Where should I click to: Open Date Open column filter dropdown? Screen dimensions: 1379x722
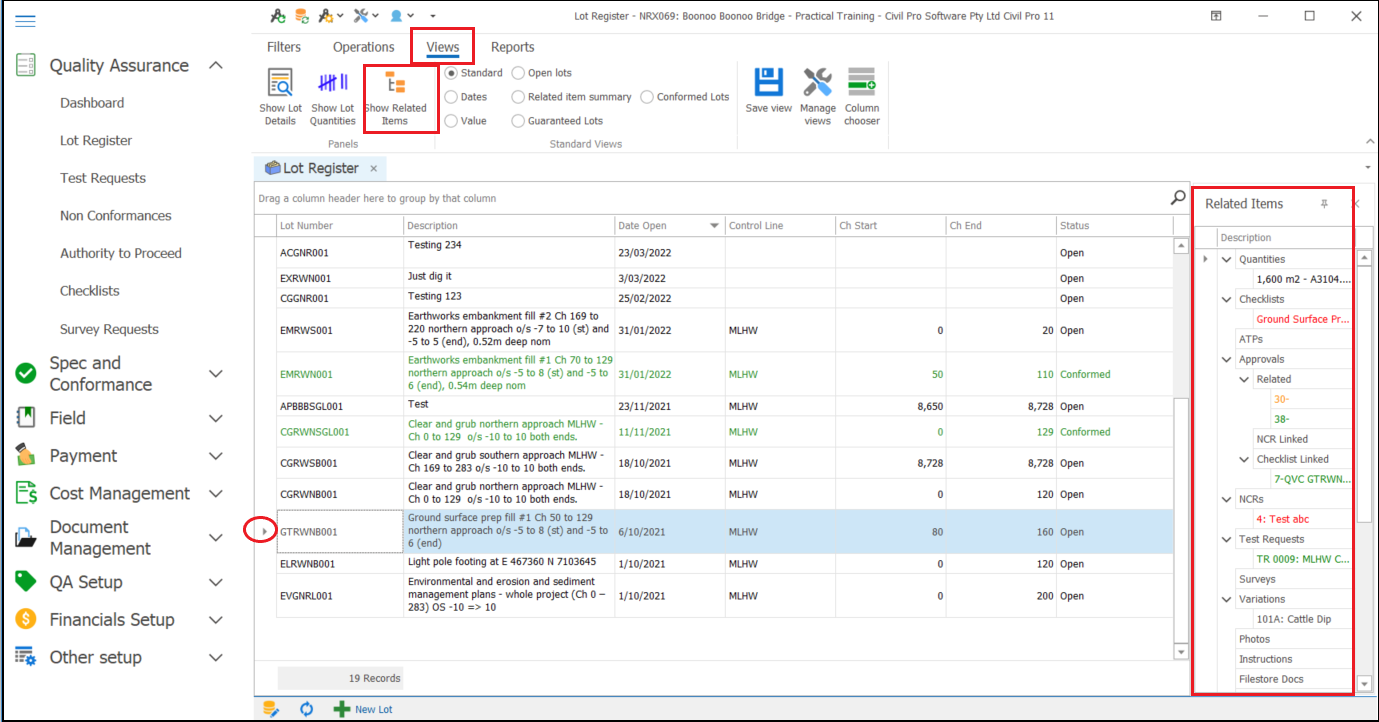click(714, 226)
